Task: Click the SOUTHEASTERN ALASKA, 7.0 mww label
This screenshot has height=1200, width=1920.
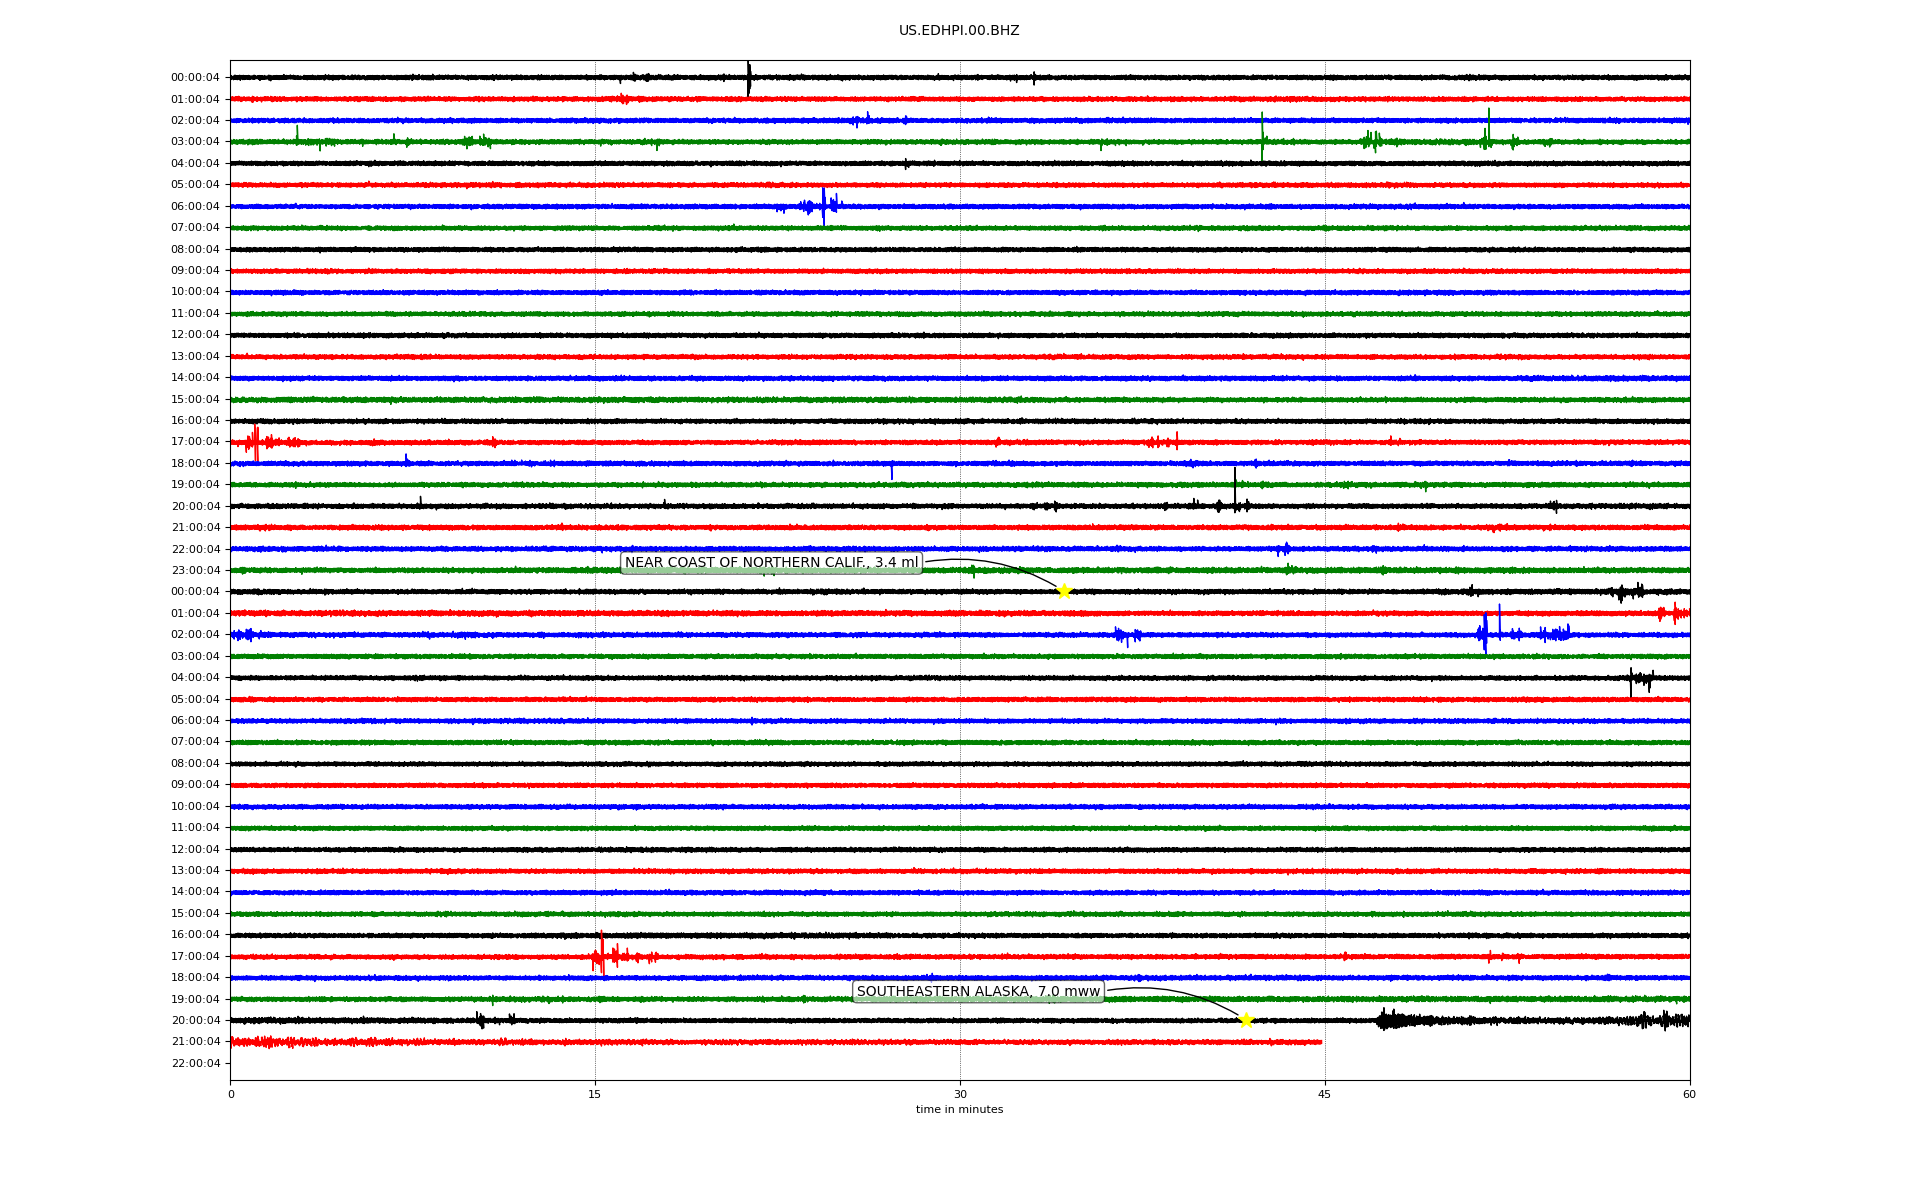Action: 978,992
